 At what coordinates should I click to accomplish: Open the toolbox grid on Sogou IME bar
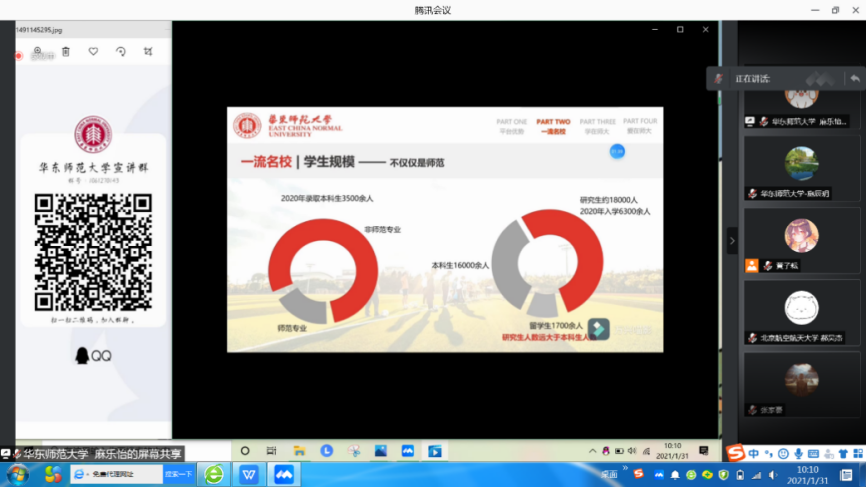[x=858, y=453]
